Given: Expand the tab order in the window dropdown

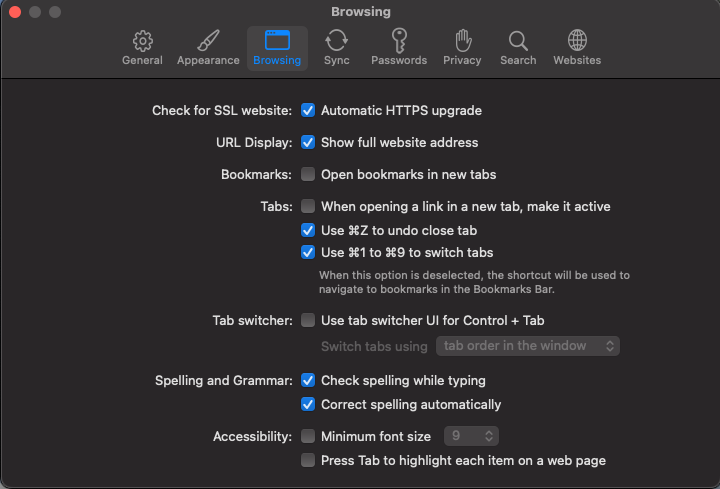Looking at the screenshot, I should [x=528, y=346].
